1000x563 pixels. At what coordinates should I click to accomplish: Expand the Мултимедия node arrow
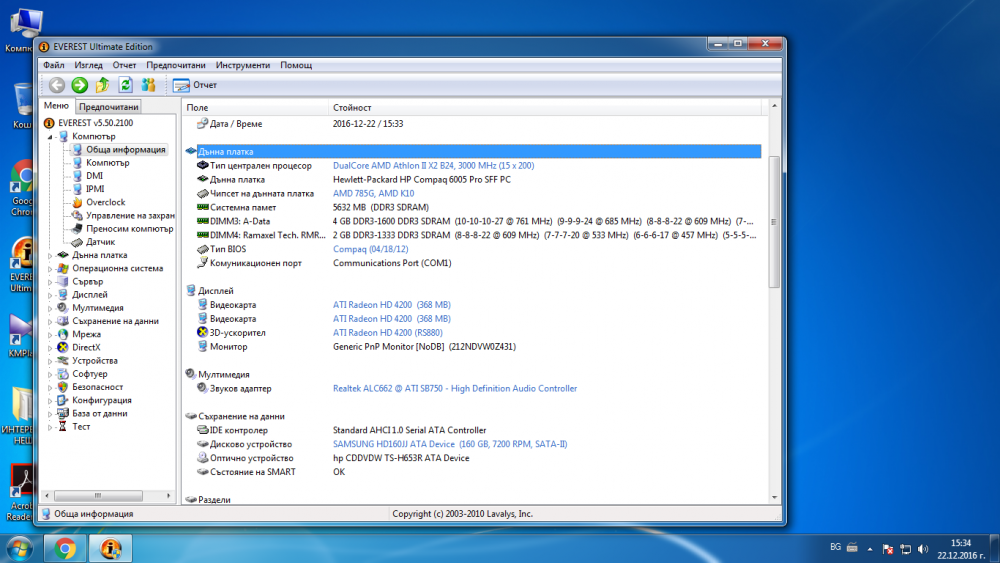click(50, 308)
